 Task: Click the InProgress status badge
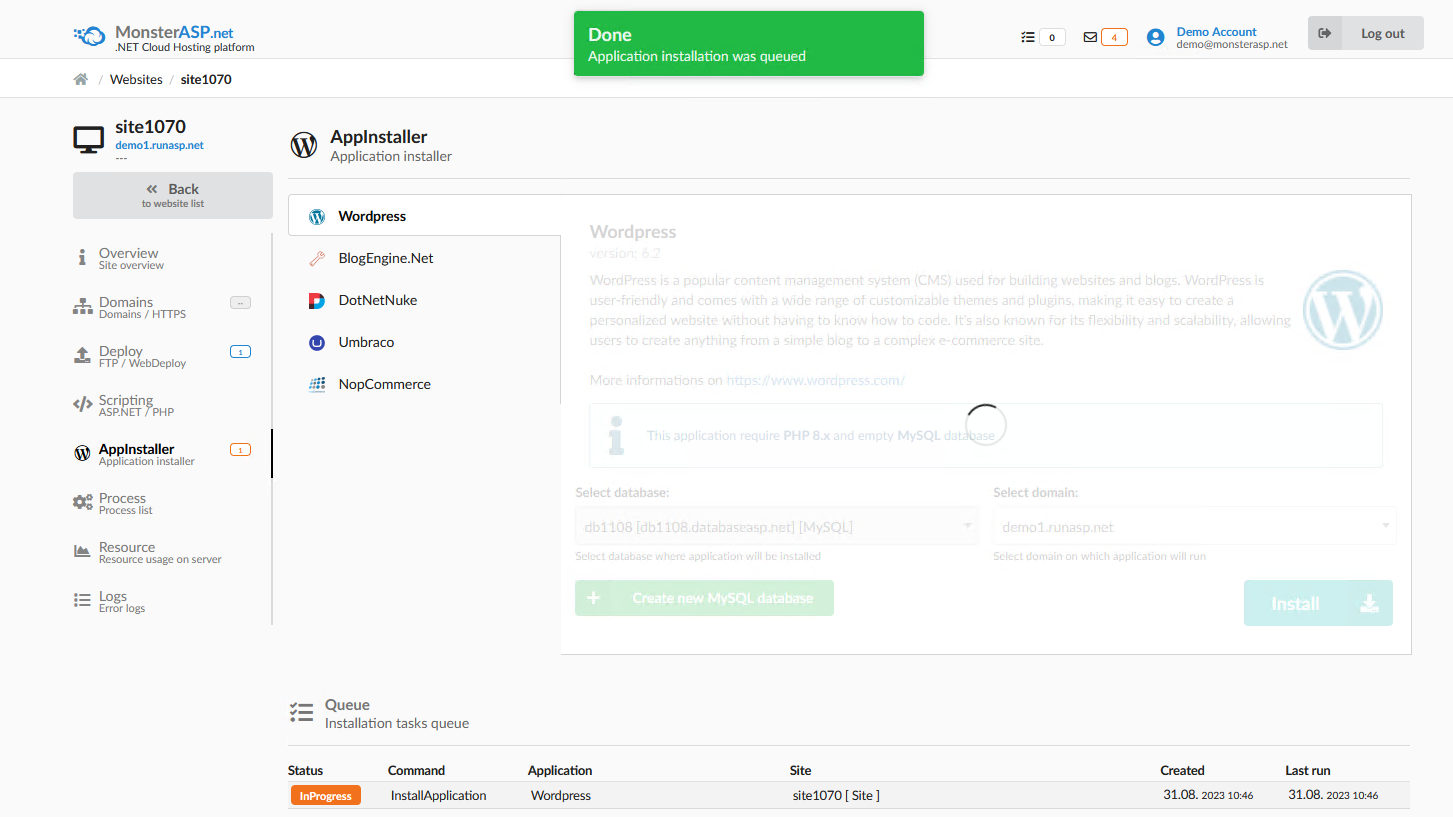coord(325,796)
